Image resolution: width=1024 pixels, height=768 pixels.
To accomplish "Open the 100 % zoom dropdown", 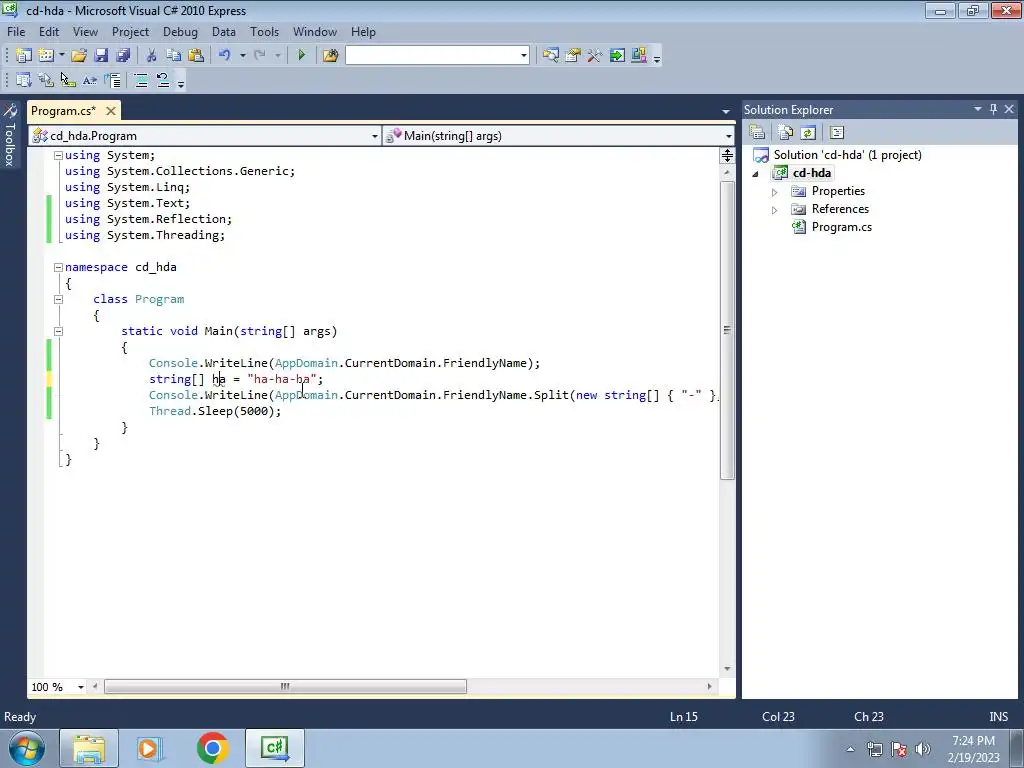I will point(80,687).
